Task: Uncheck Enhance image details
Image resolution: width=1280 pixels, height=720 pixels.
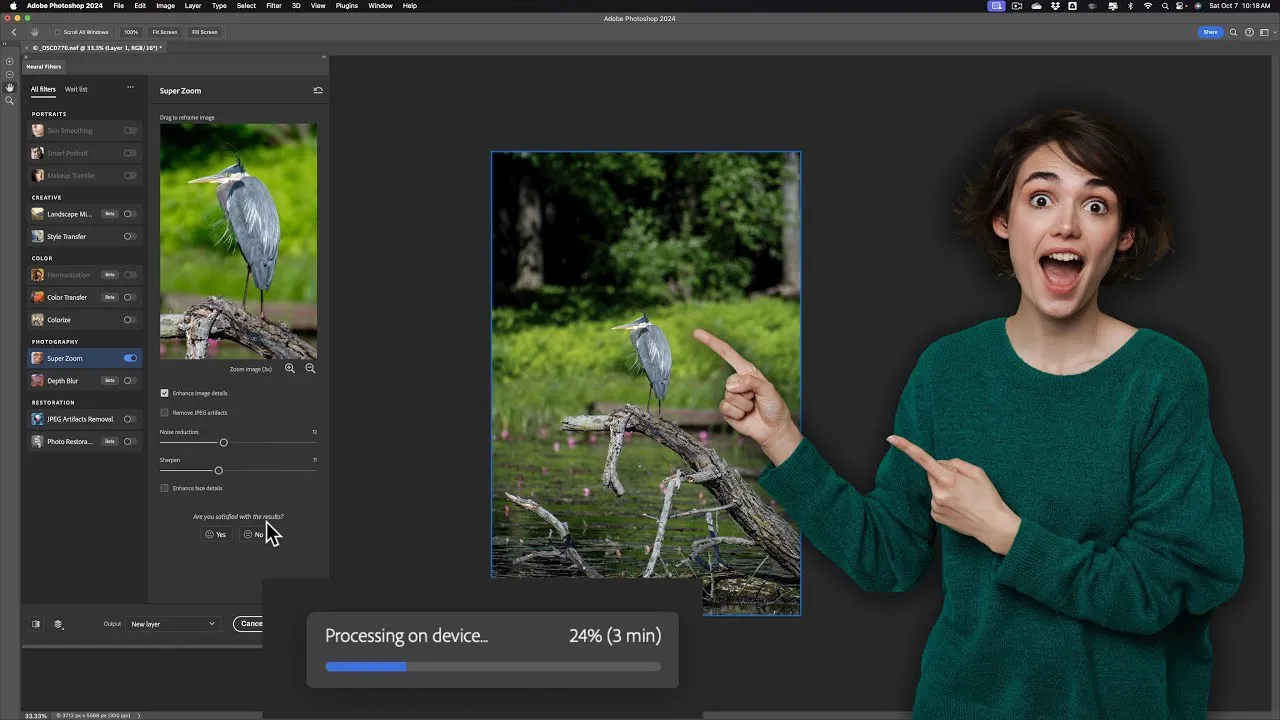Action: click(x=164, y=393)
